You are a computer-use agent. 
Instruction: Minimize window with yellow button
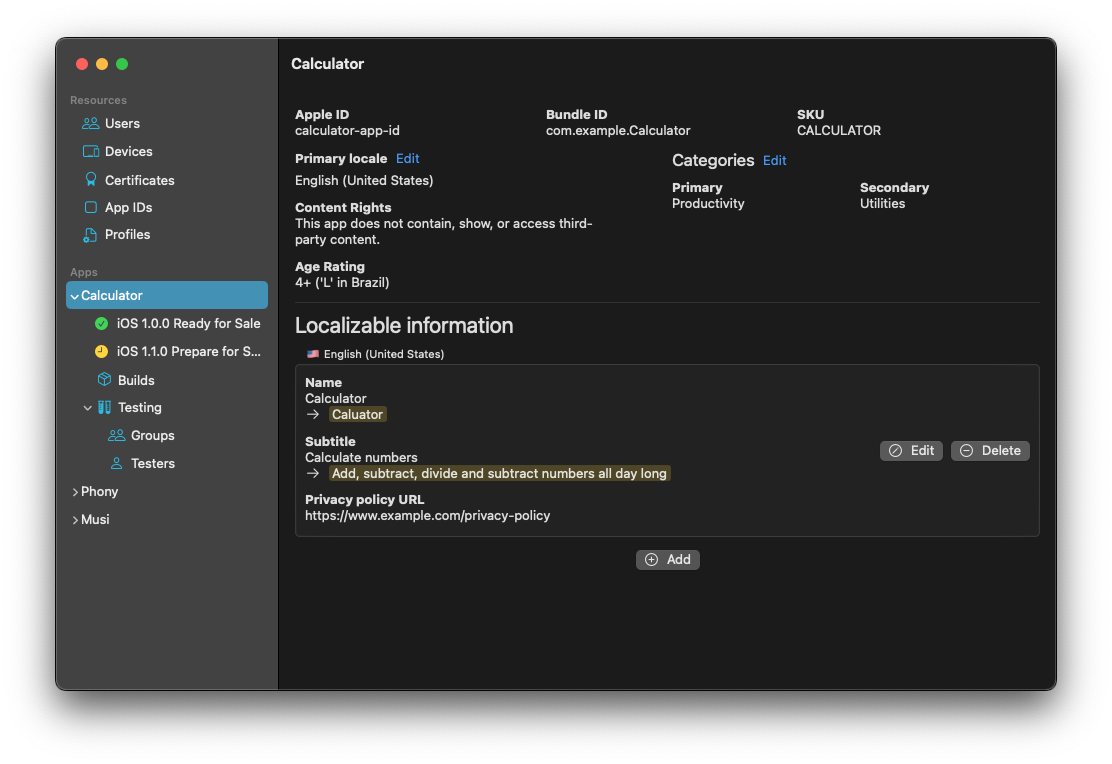[x=102, y=64]
